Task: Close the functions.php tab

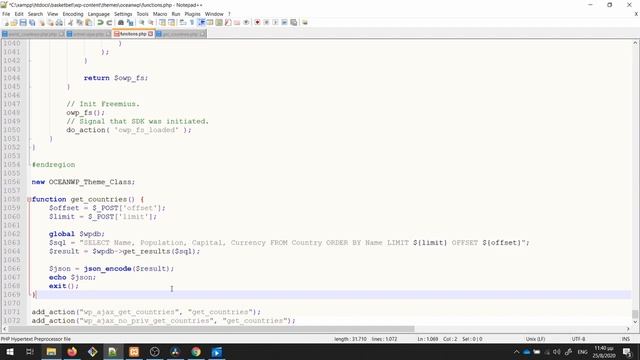Action: coord(151,34)
